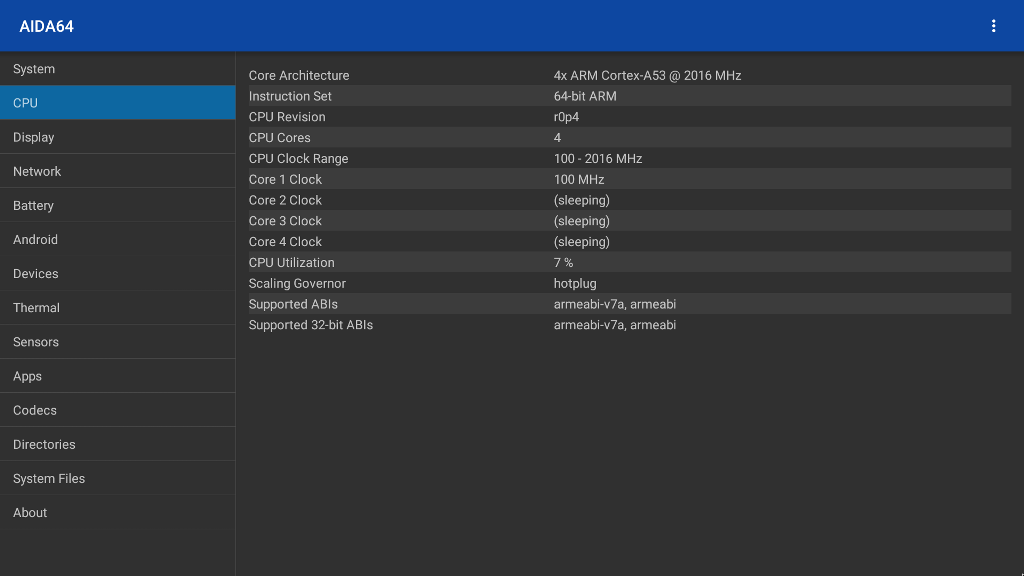Open the System Files section
This screenshot has height=576, width=1024.
[x=118, y=478]
